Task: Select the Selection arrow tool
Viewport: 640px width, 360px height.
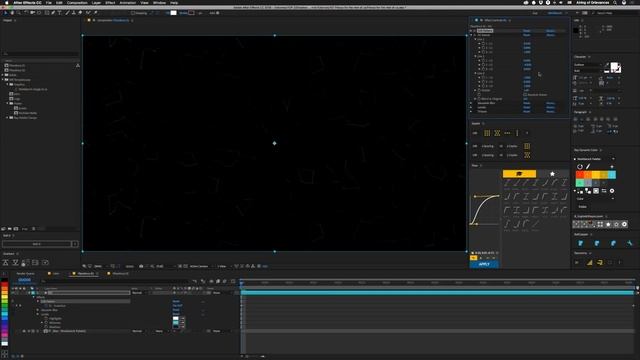Action: click(5, 13)
